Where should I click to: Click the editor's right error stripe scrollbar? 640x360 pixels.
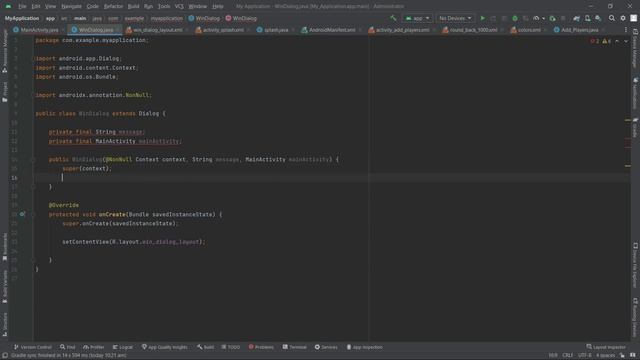coord(628,188)
